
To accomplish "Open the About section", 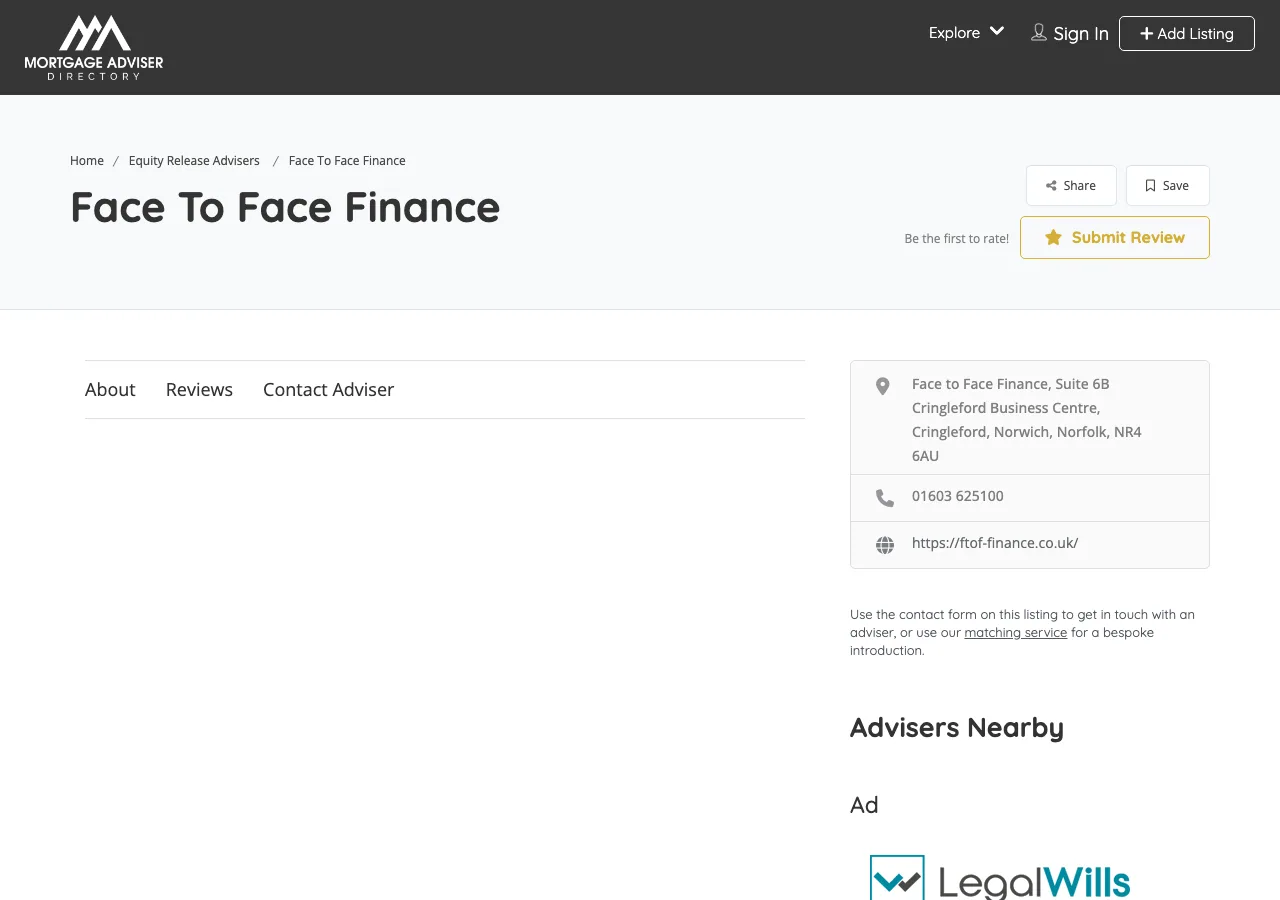I will (110, 389).
